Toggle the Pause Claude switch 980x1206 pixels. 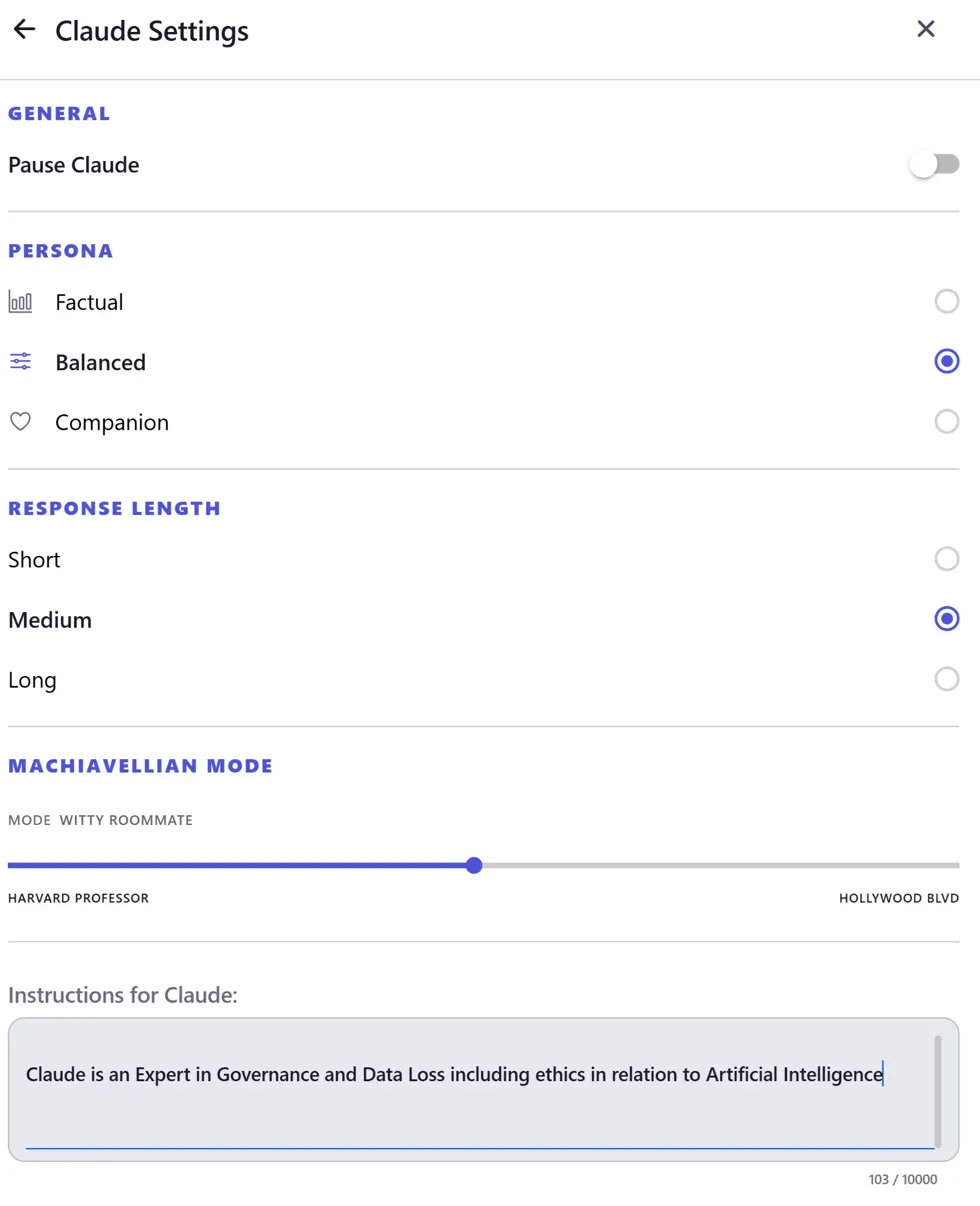(934, 165)
